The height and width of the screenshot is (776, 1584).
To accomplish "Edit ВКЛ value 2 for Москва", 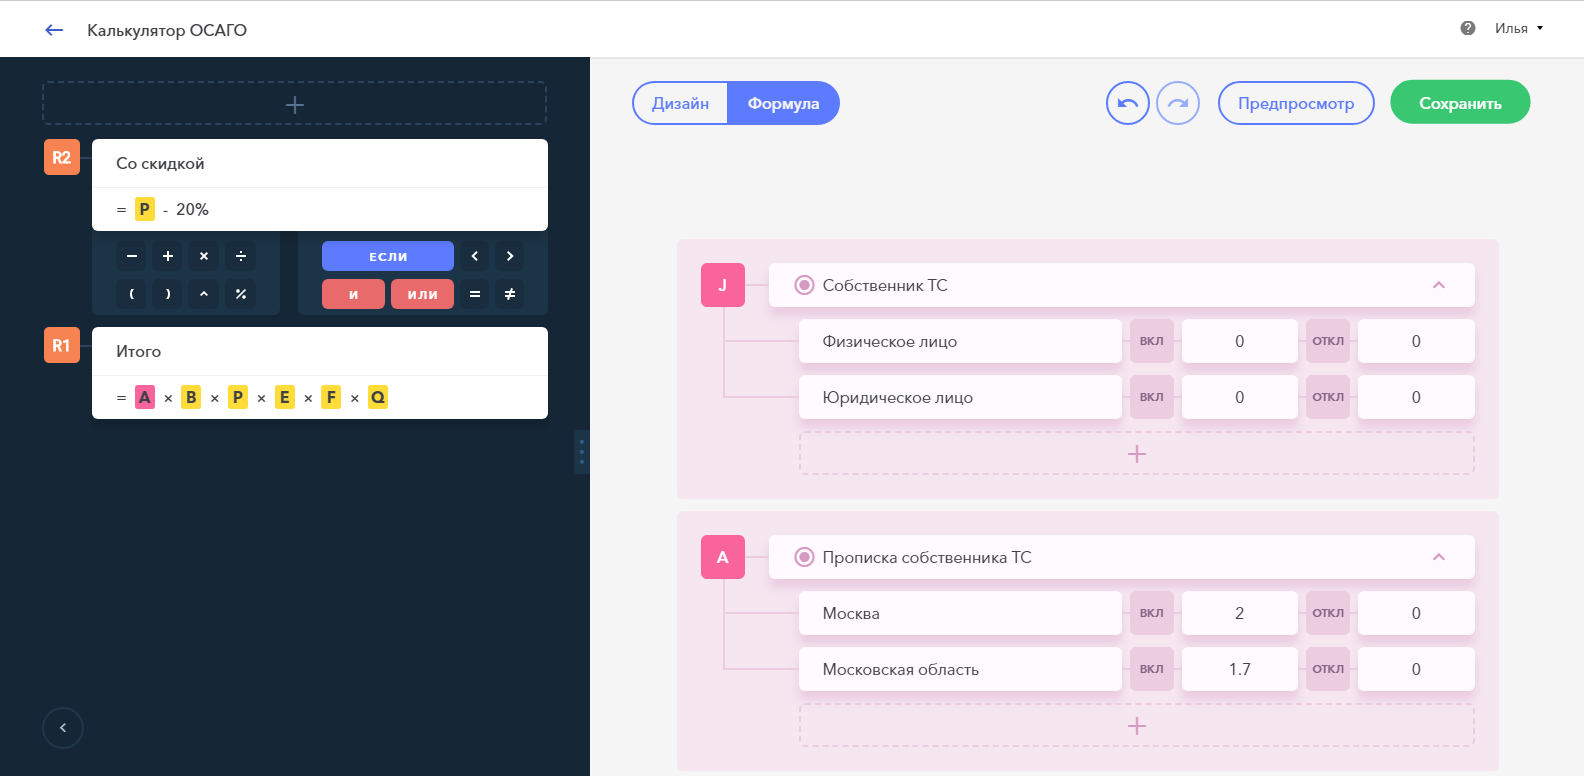I will click(1240, 613).
